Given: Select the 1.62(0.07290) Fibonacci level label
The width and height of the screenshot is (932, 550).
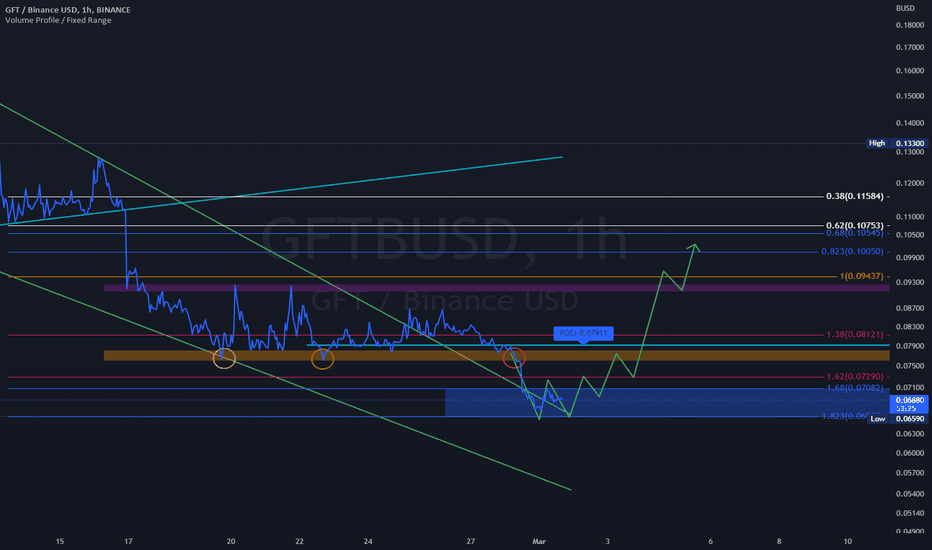Looking at the screenshot, I should coord(855,376).
